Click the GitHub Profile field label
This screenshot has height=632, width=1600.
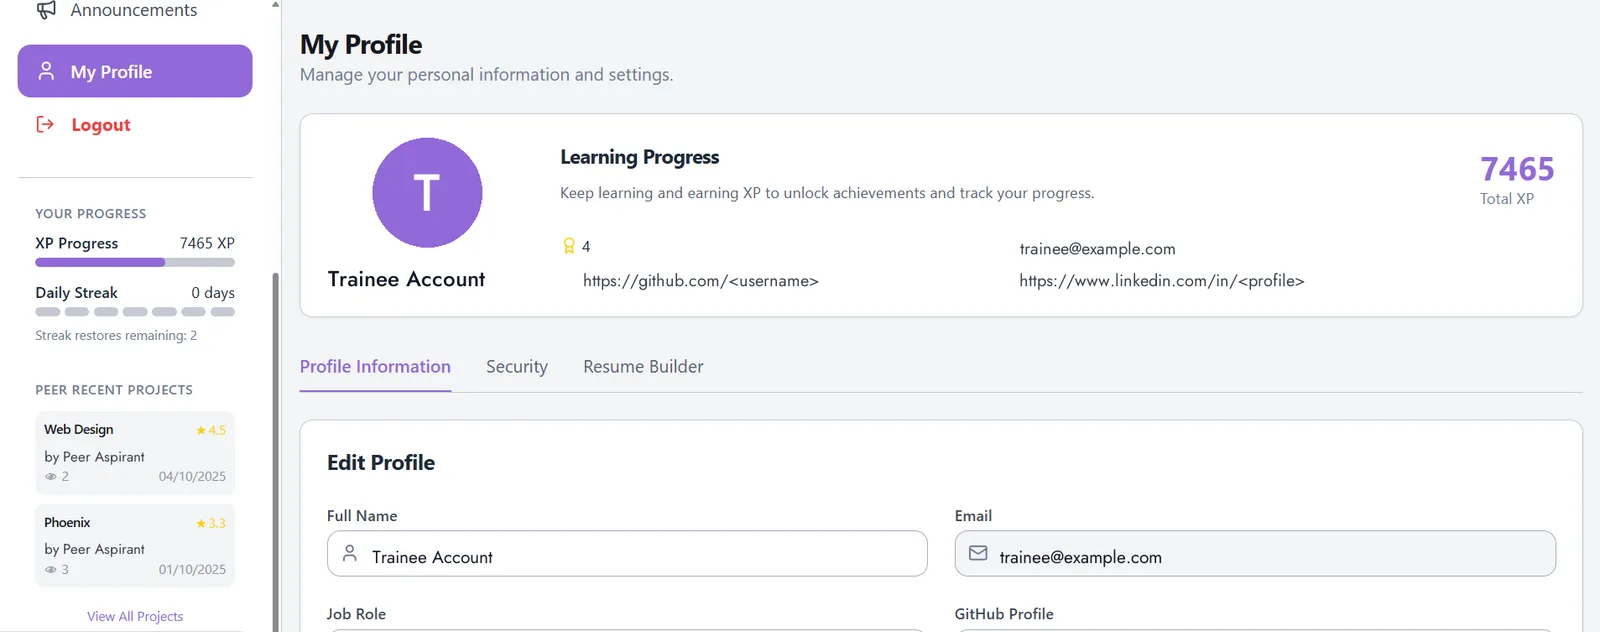(1004, 614)
